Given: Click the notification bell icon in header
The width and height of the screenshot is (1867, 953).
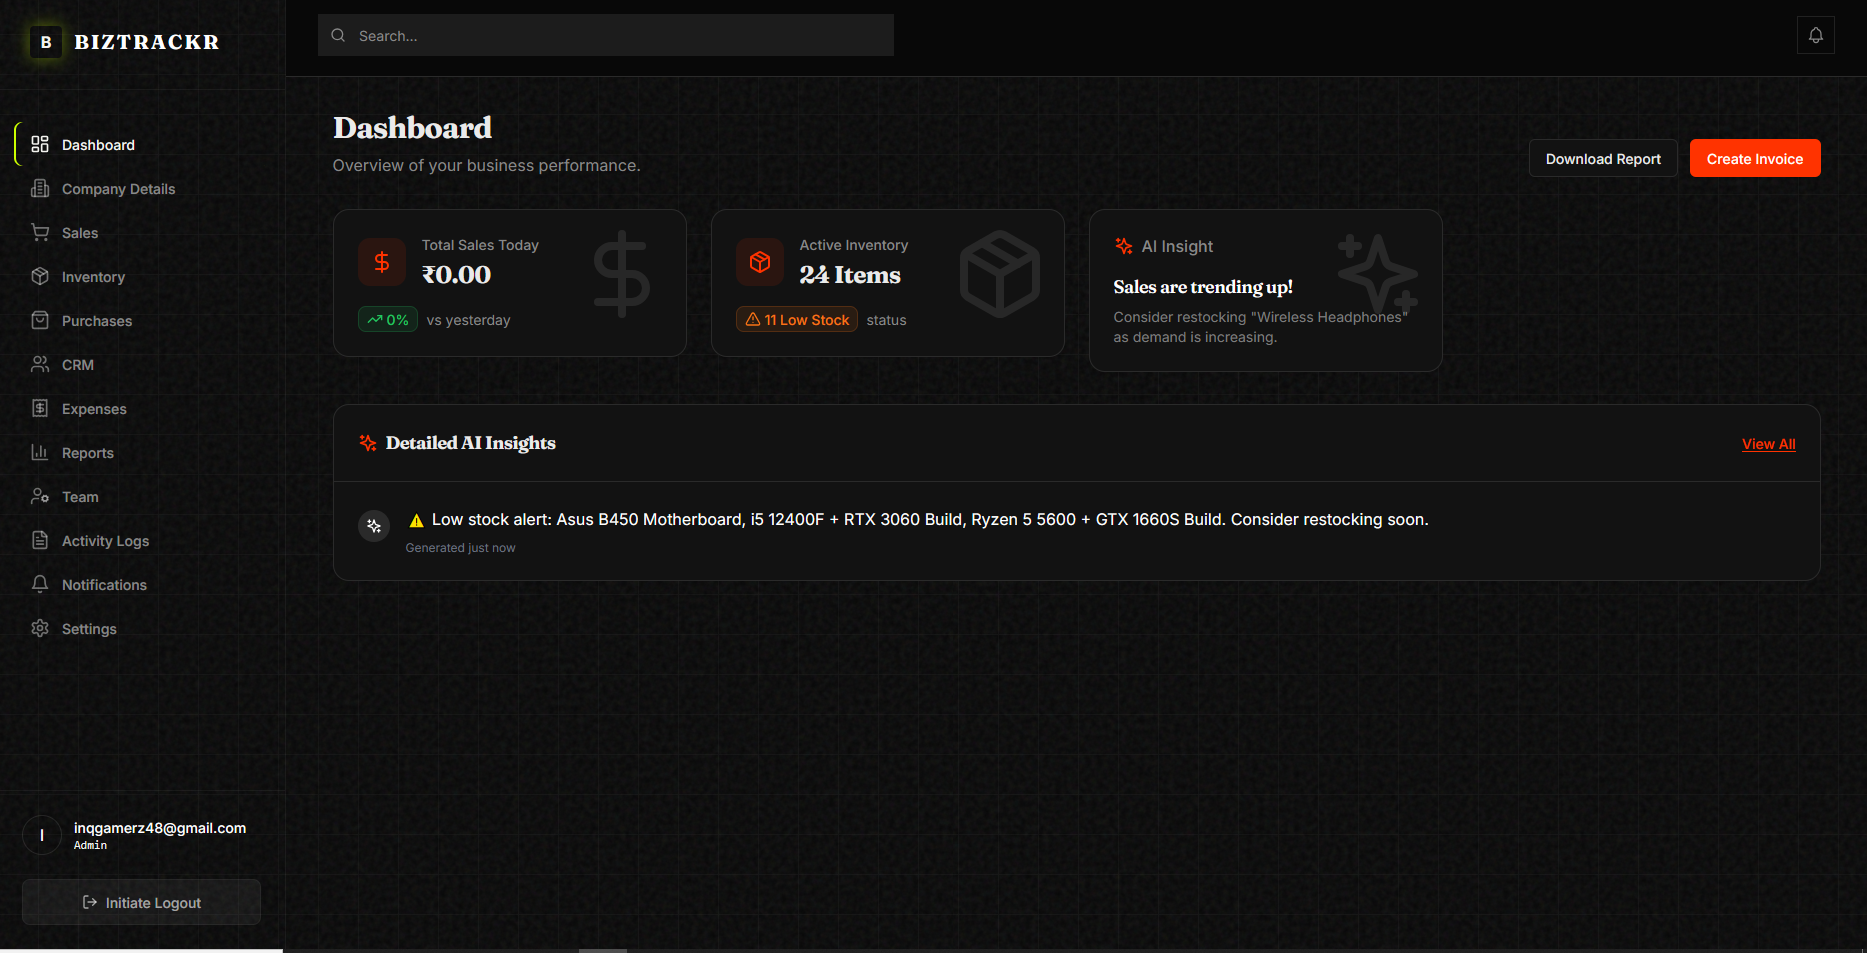Looking at the screenshot, I should pos(1815,36).
